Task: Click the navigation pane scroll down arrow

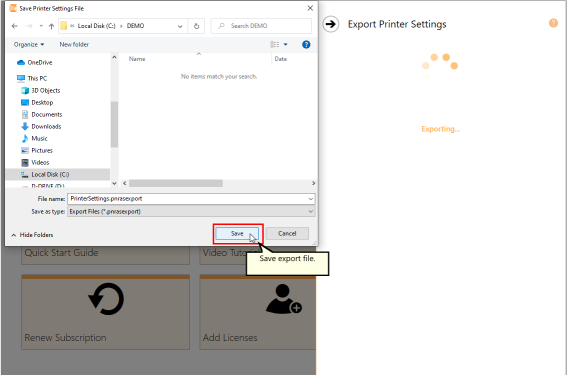Action: point(114,183)
